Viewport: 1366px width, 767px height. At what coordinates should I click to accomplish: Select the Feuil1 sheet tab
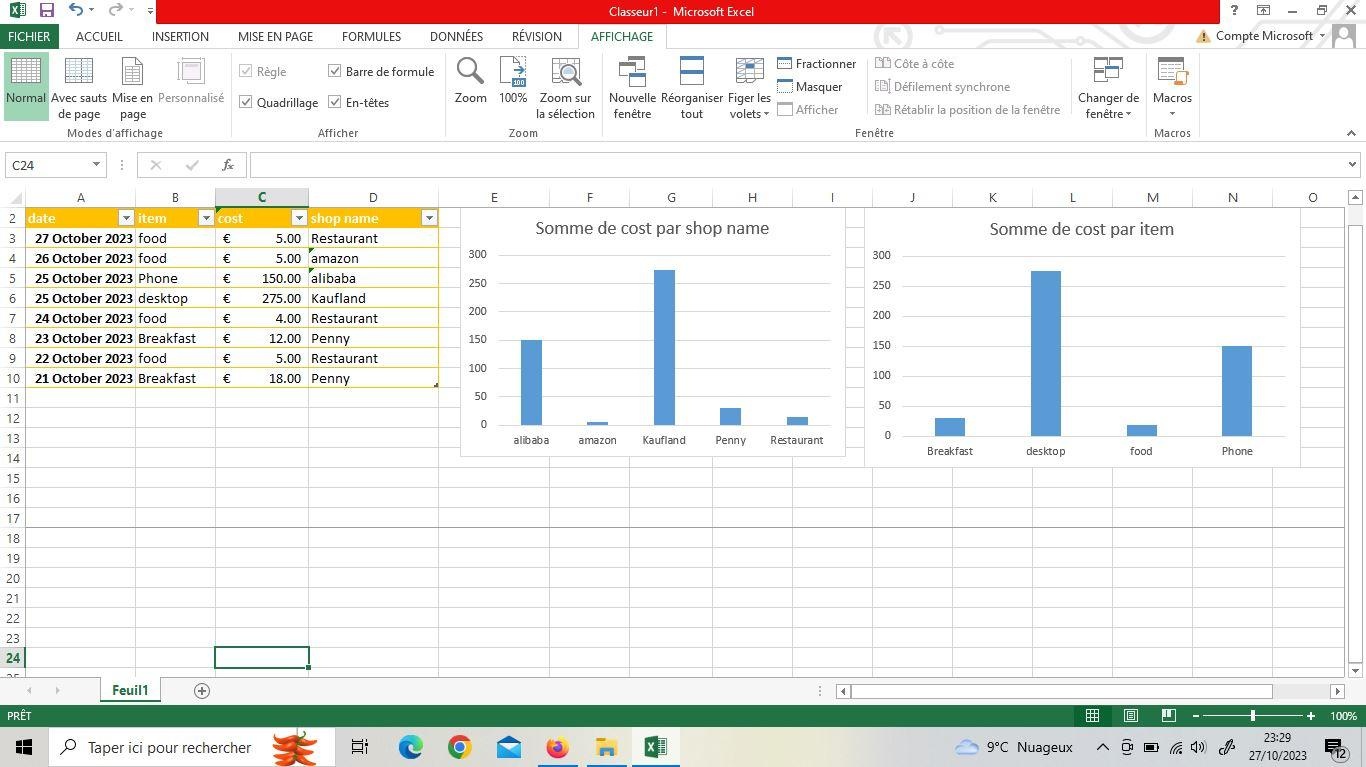[x=130, y=691]
